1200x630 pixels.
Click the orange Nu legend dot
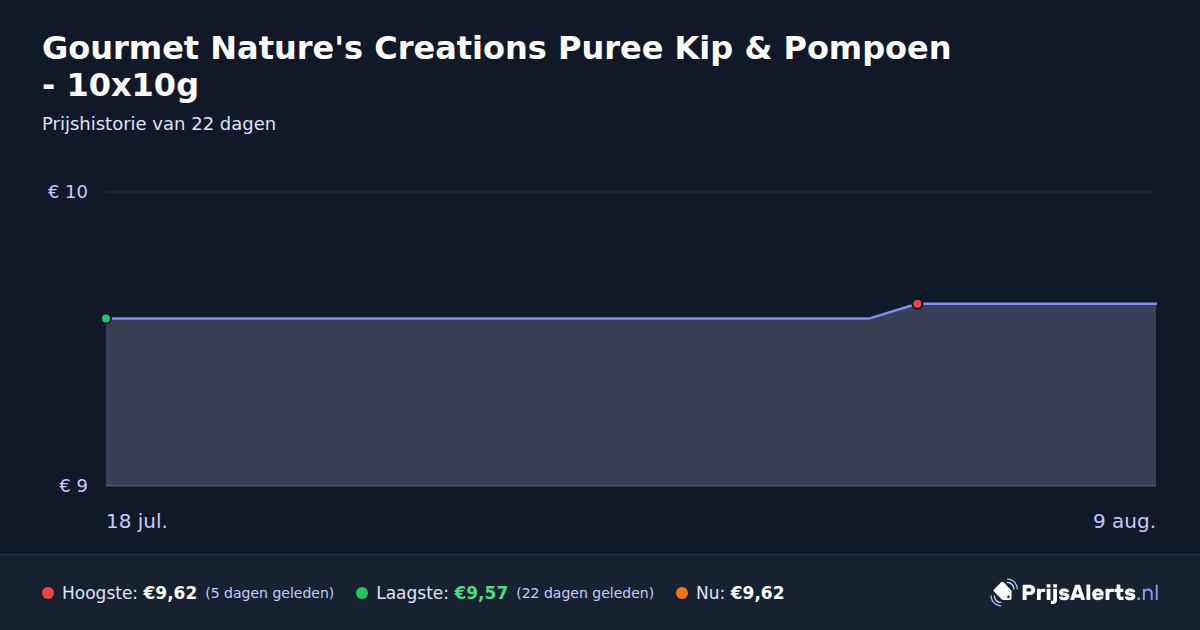pos(682,593)
